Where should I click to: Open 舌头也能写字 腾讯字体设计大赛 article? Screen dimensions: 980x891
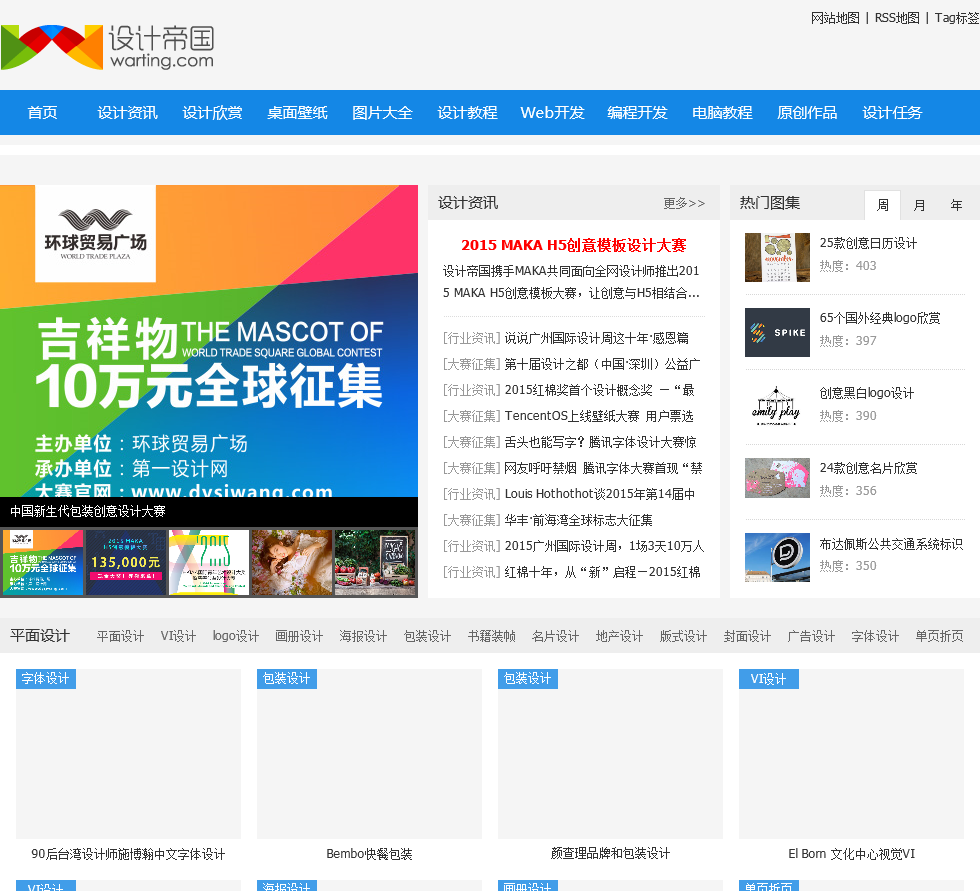(x=601, y=442)
